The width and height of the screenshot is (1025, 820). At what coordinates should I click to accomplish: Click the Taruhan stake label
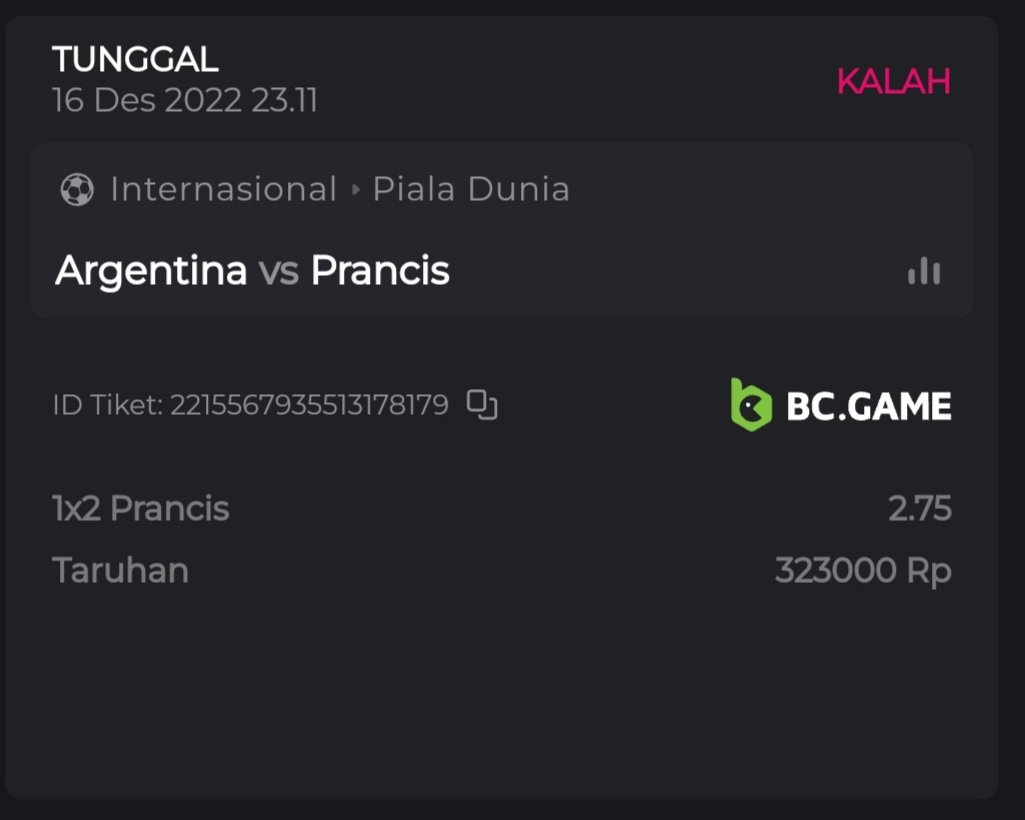point(120,571)
